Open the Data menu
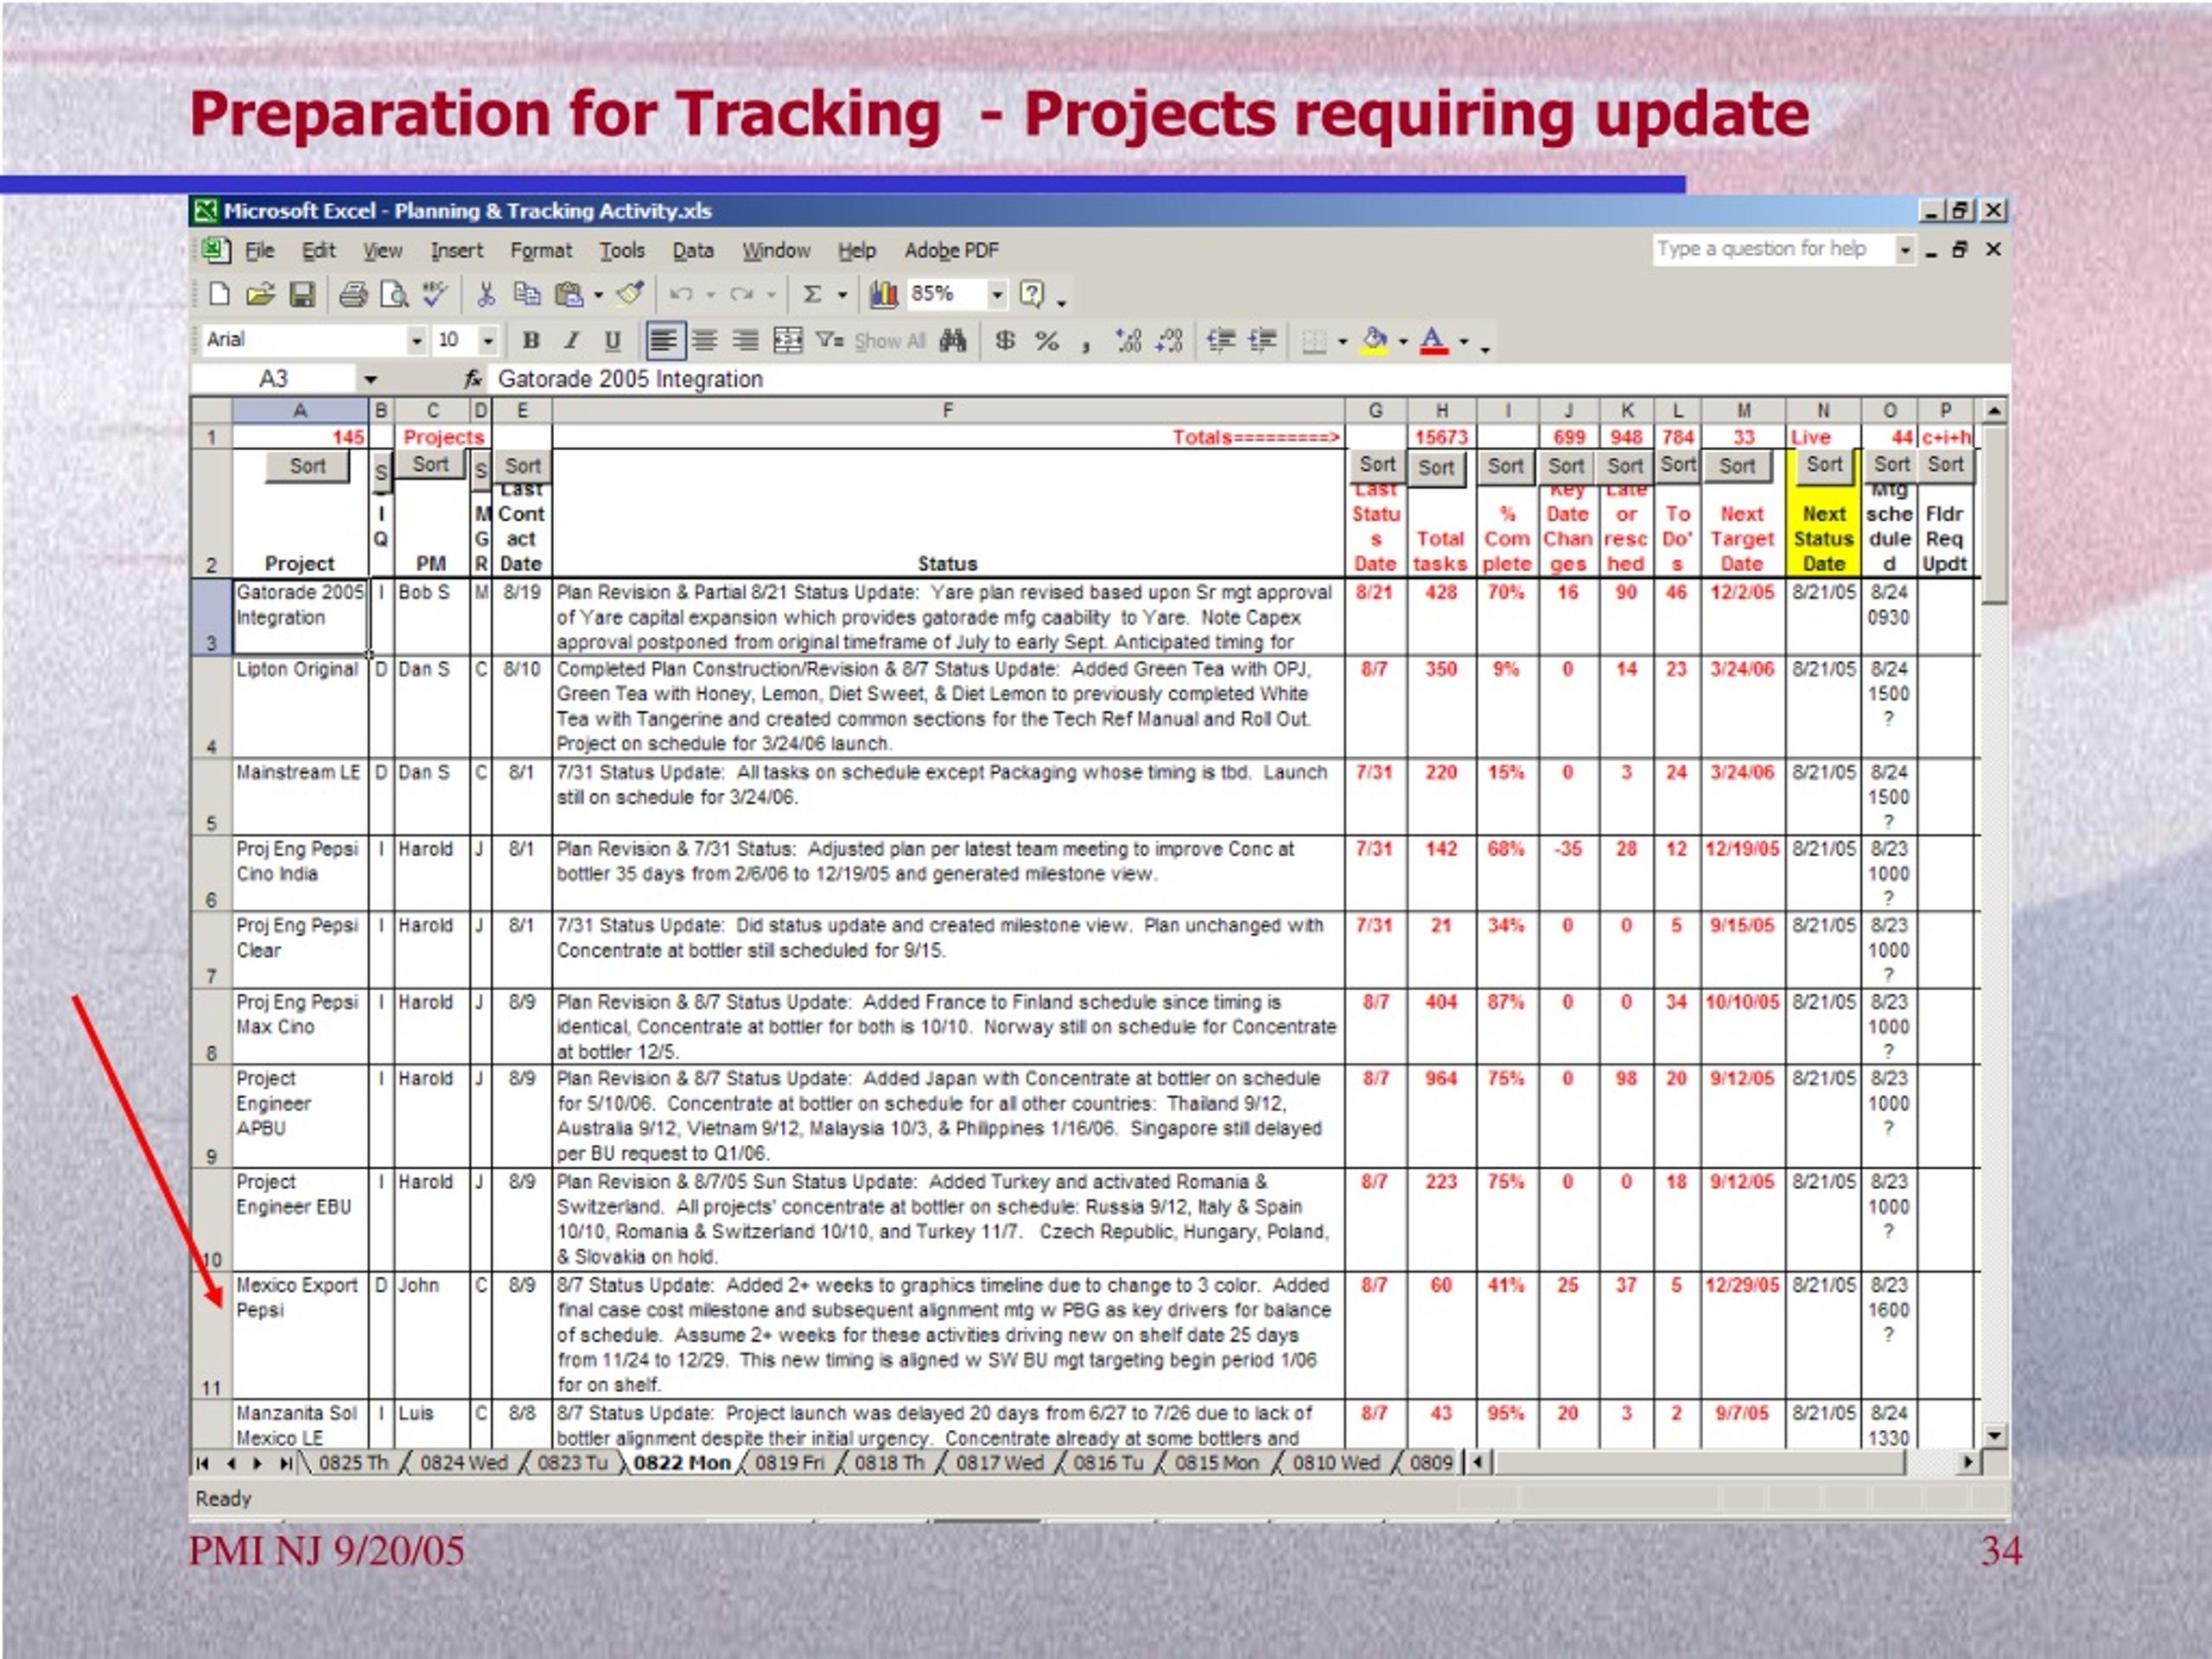The width and height of the screenshot is (2212, 1659). (692, 250)
